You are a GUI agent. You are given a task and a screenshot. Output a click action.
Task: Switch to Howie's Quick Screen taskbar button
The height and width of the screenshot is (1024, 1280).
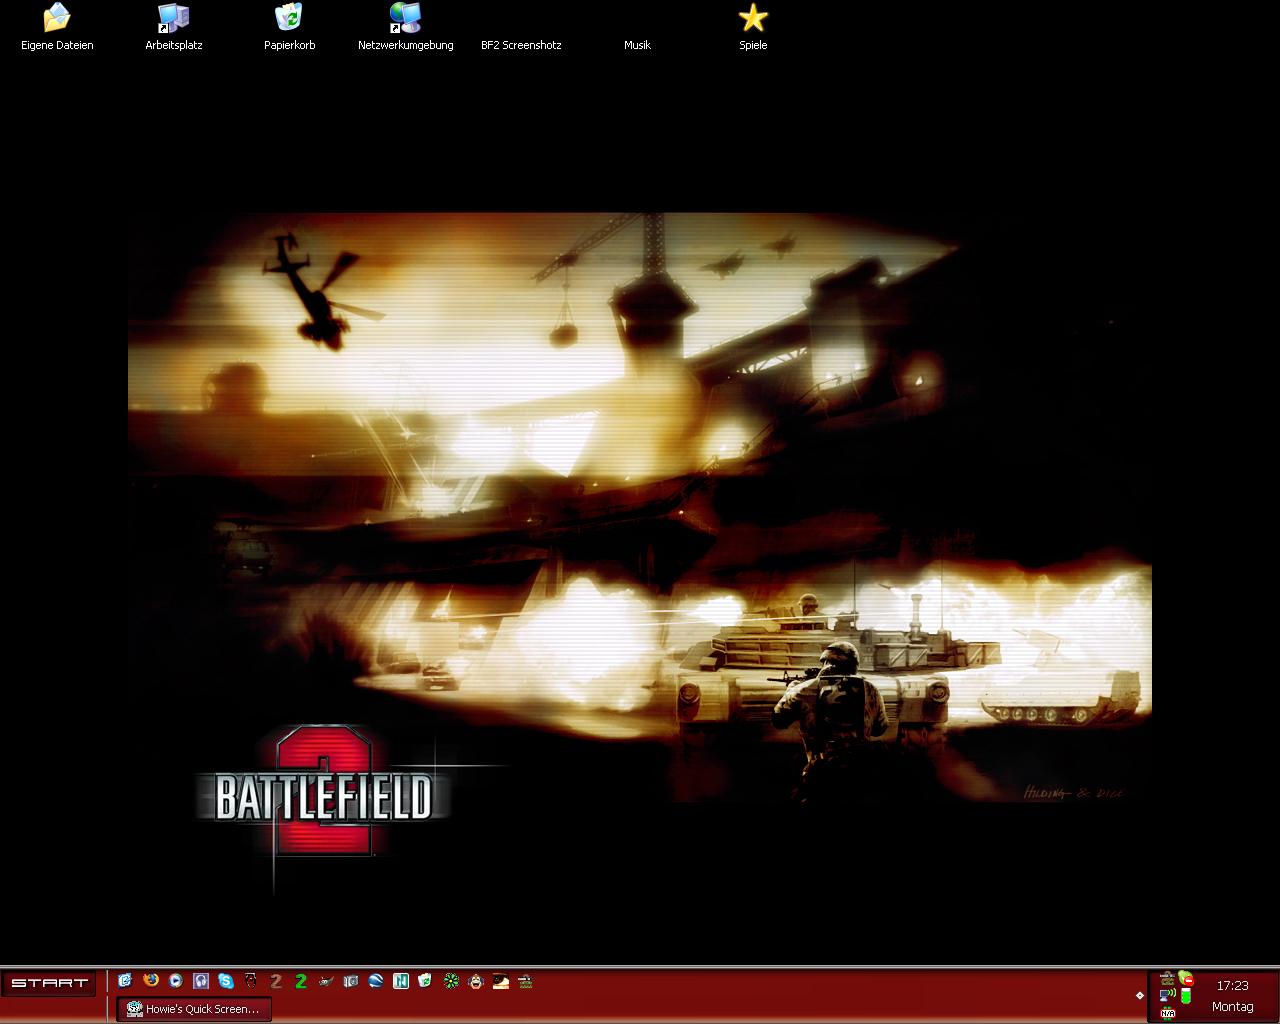[x=194, y=1009]
